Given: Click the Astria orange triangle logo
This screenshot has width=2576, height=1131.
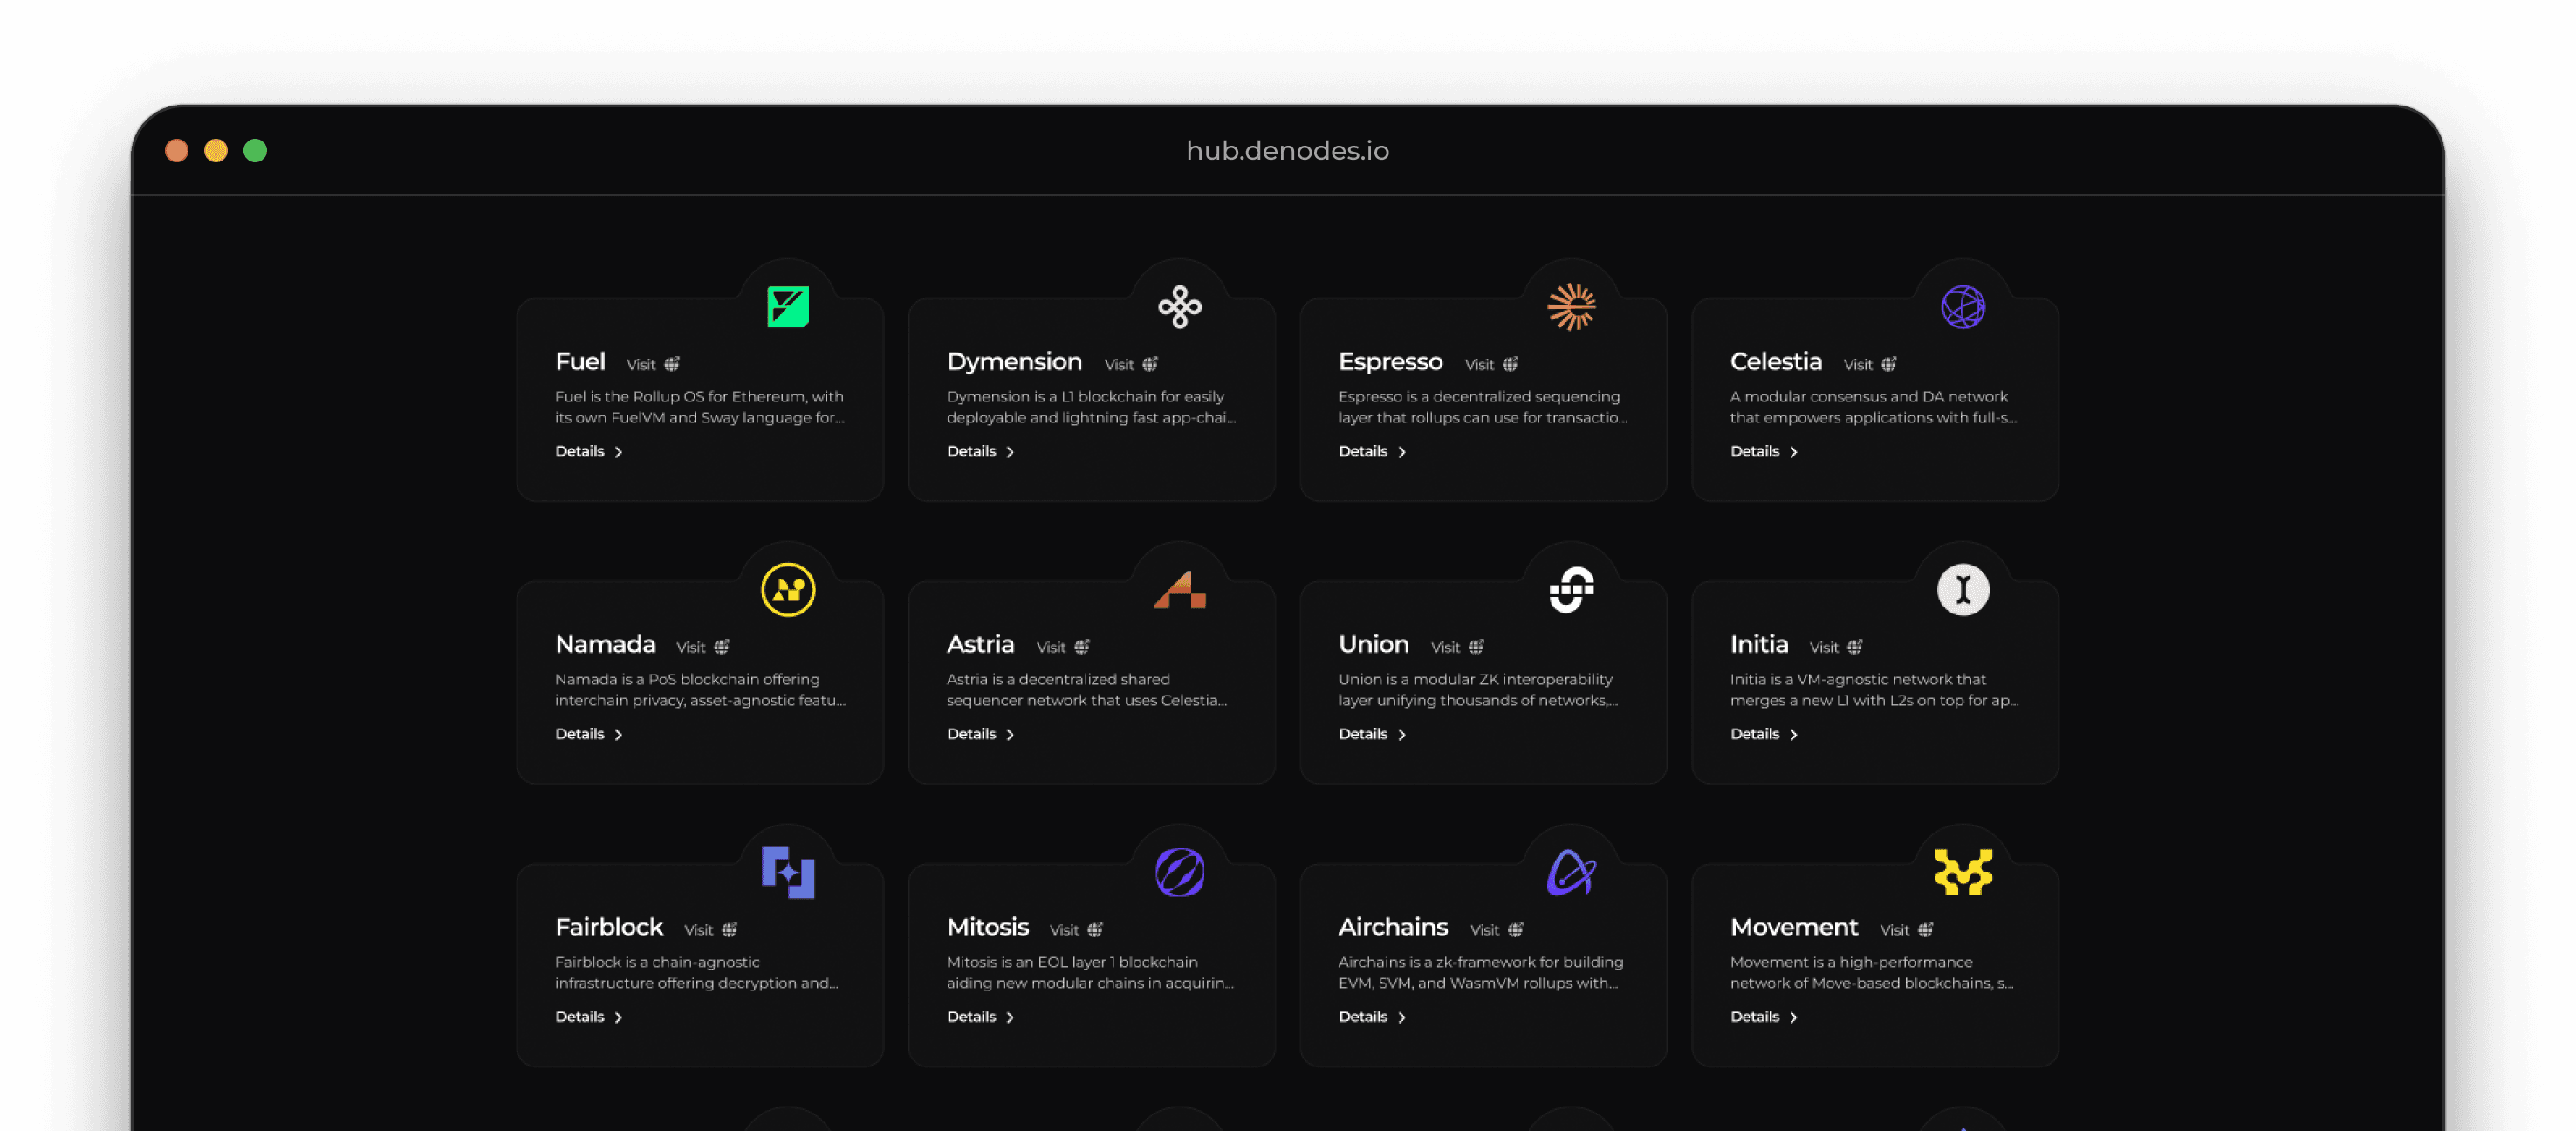Looking at the screenshot, I should point(1180,590).
